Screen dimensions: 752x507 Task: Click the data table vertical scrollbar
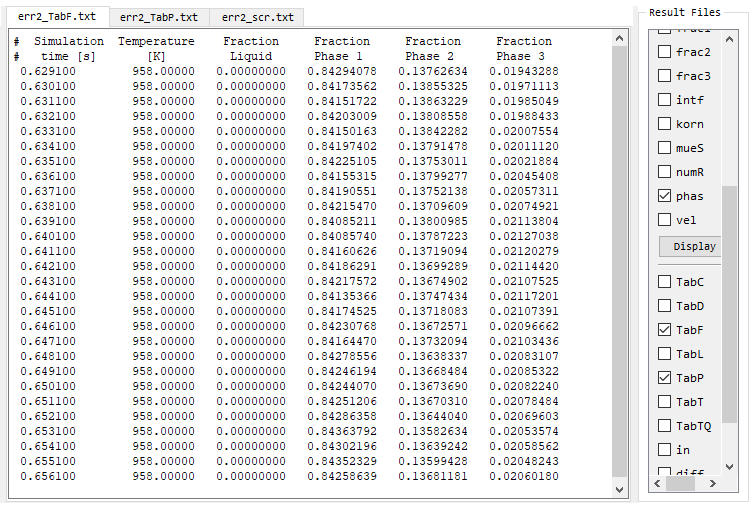(619, 250)
